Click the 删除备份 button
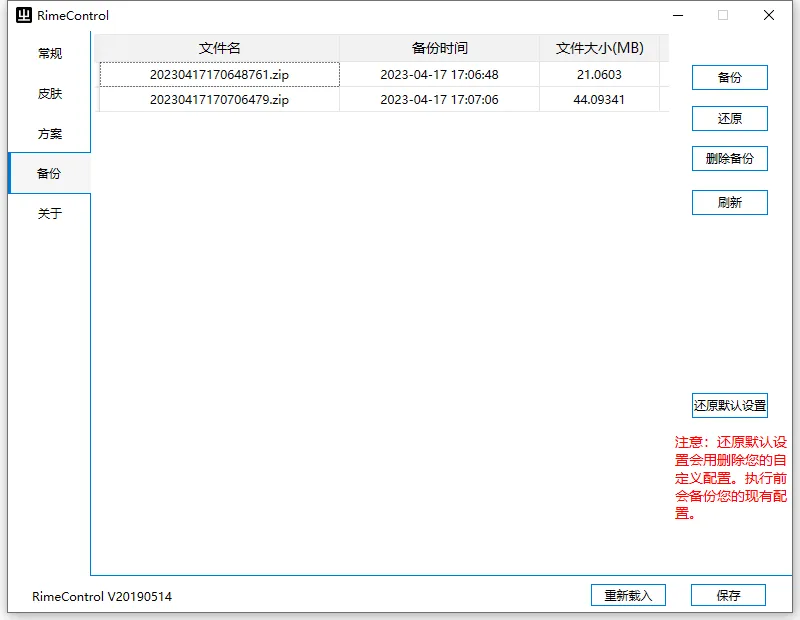800x620 pixels. click(x=729, y=158)
